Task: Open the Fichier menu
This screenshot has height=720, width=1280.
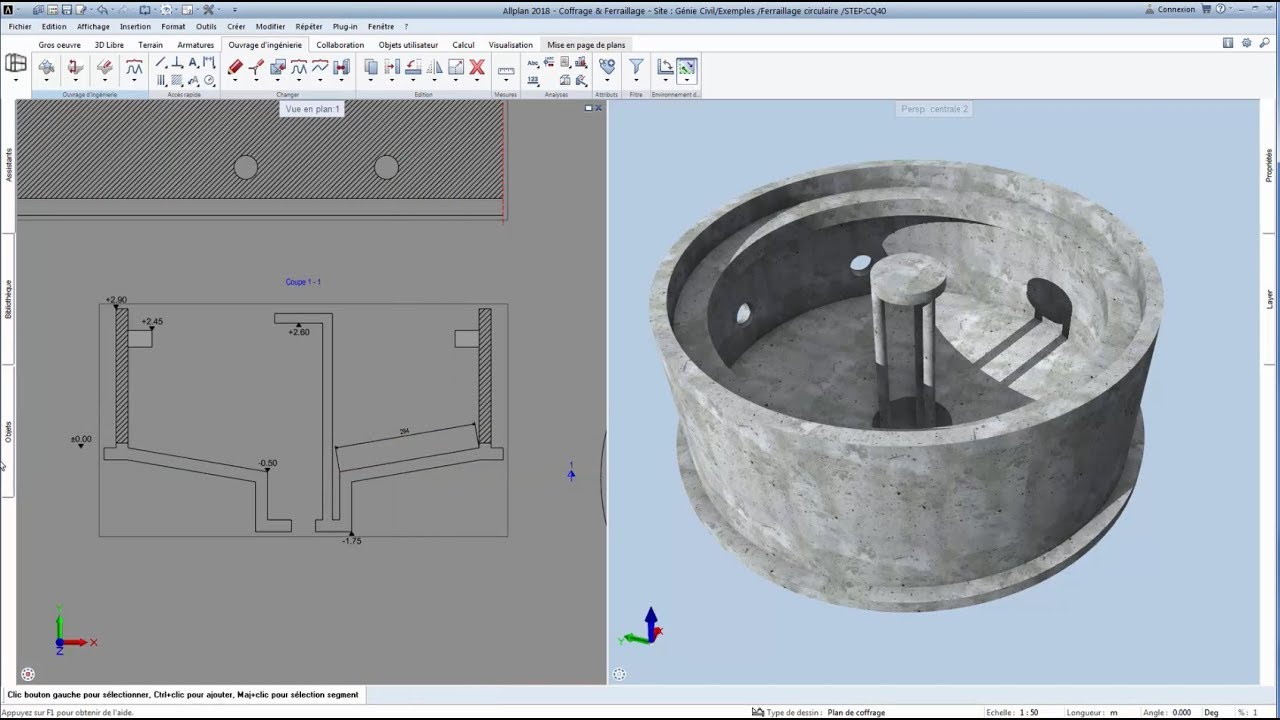Action: pos(20,27)
